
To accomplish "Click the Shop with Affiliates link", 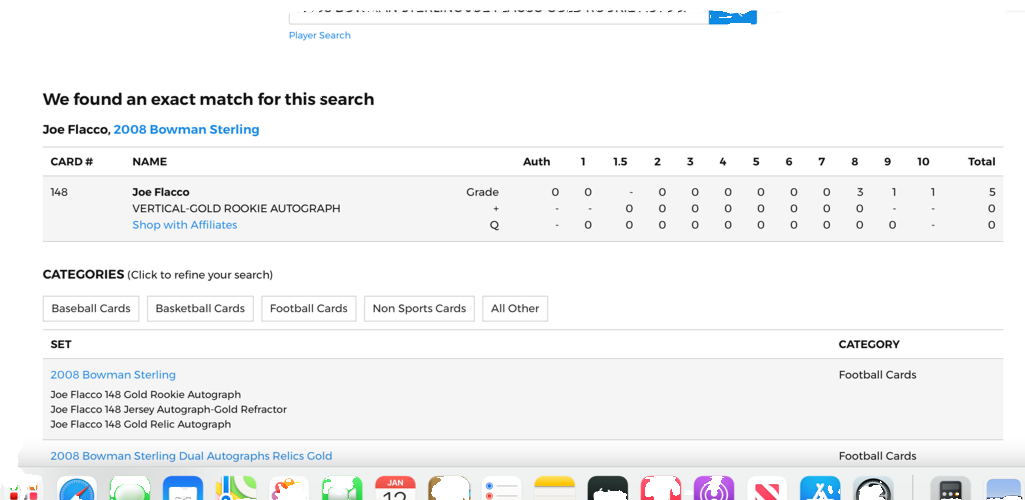I will (185, 225).
